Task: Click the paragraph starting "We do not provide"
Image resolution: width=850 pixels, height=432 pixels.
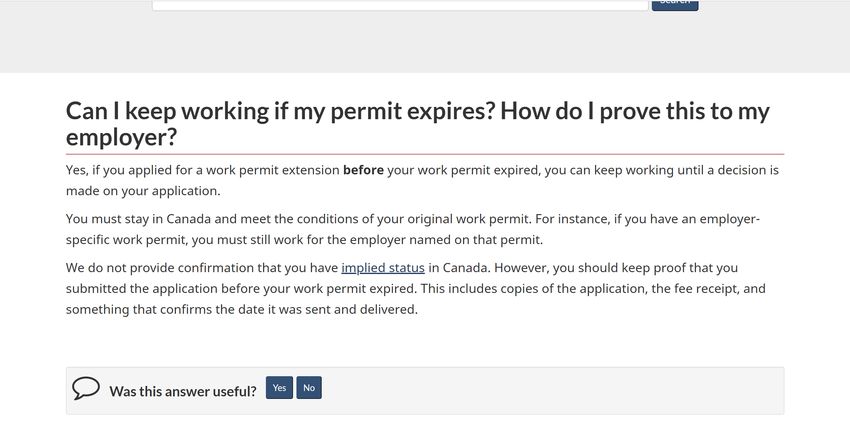Action: pos(416,288)
